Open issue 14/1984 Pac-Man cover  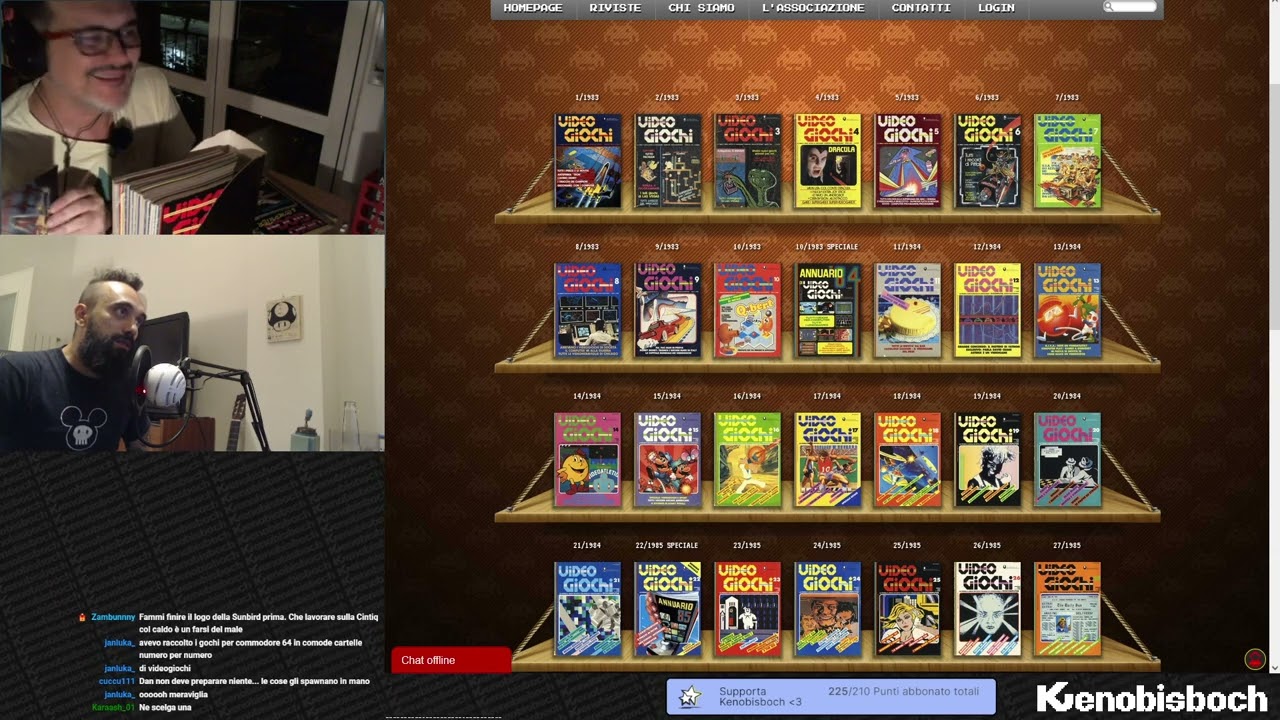click(x=588, y=460)
